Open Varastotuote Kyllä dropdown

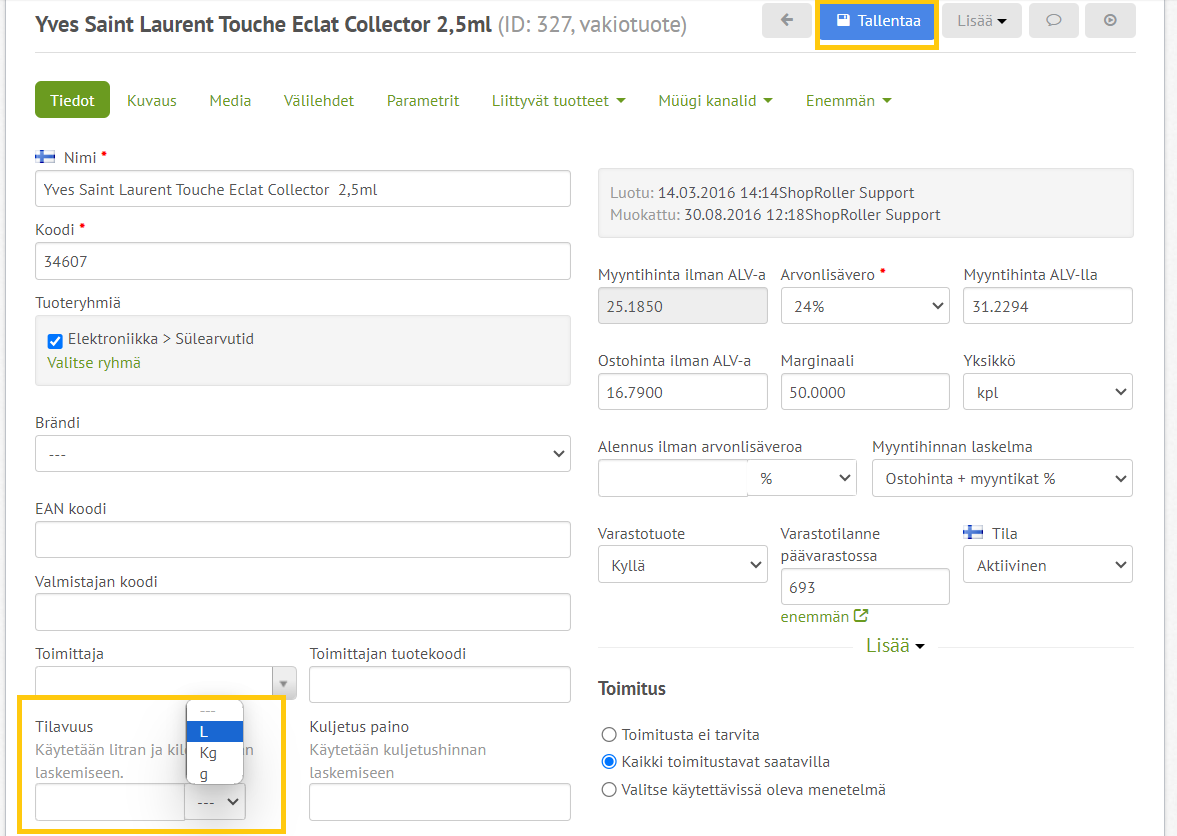tap(682, 564)
